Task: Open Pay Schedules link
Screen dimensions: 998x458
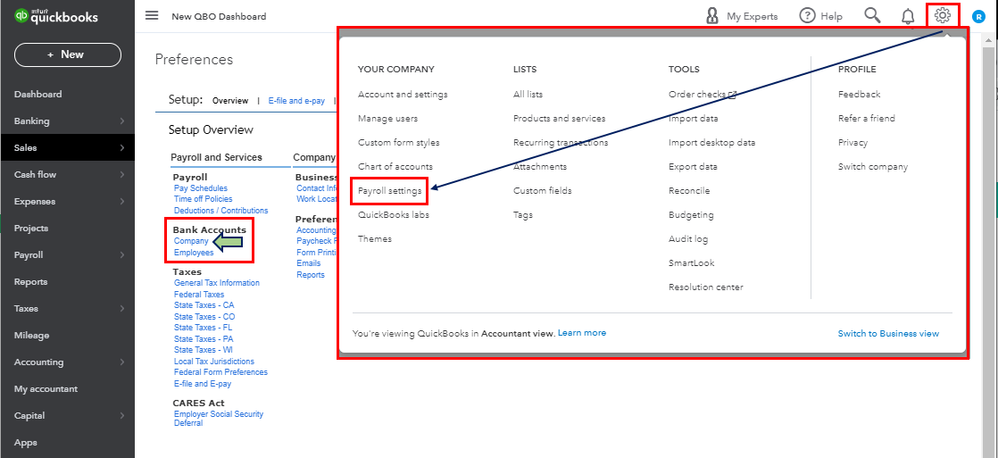Action: tap(200, 188)
